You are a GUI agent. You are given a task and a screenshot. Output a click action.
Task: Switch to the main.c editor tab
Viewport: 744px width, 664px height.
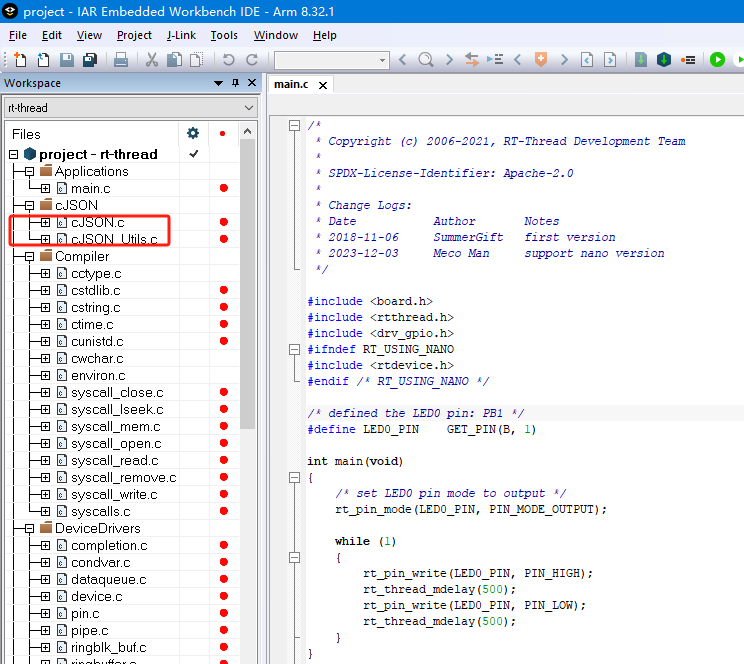tap(291, 84)
